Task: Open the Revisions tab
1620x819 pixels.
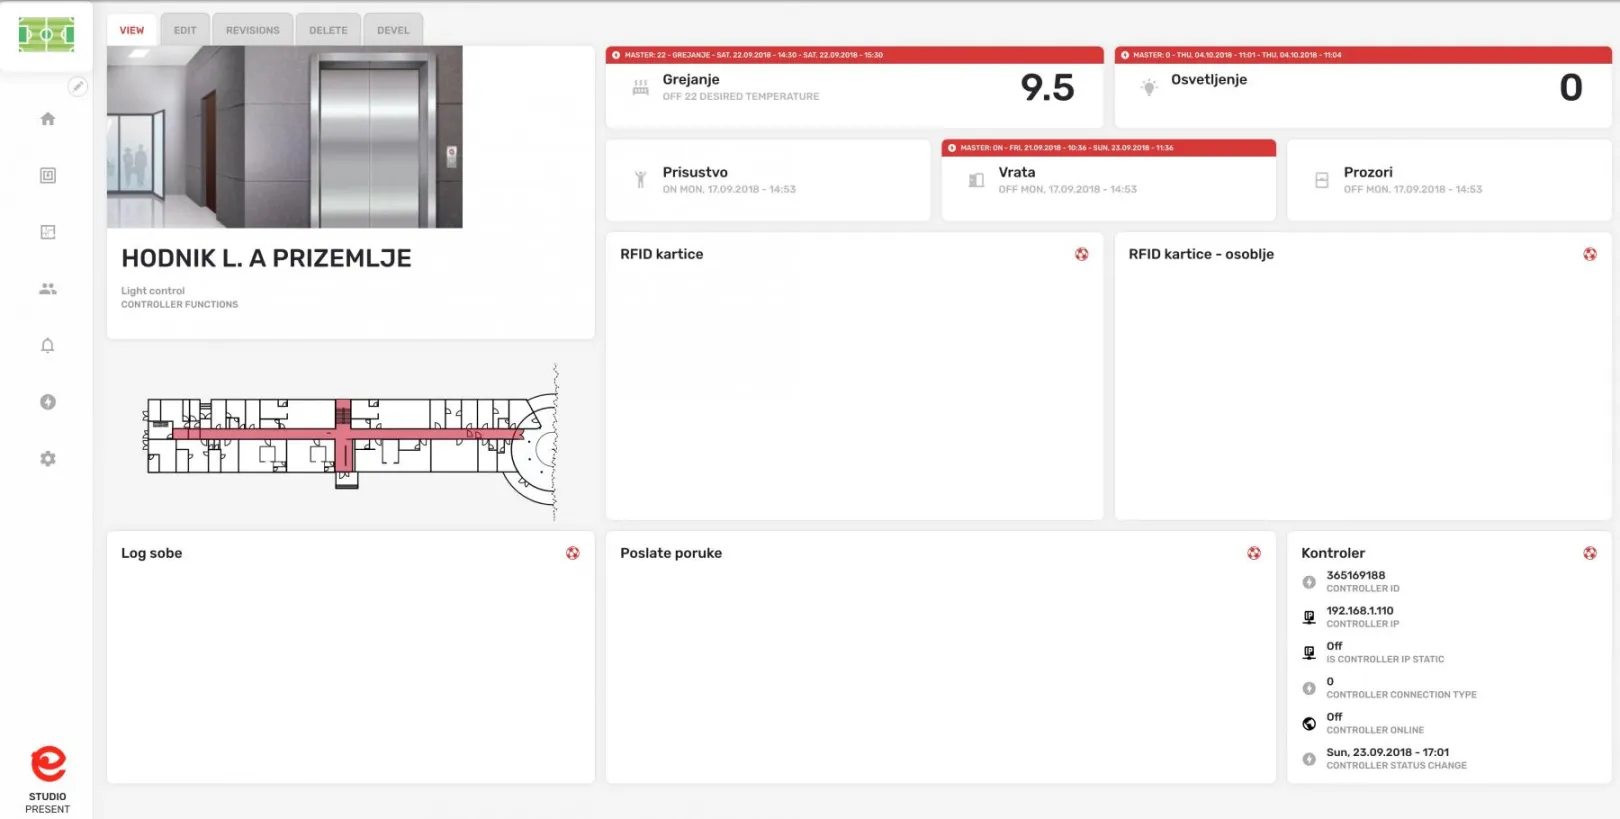Action: tap(253, 30)
